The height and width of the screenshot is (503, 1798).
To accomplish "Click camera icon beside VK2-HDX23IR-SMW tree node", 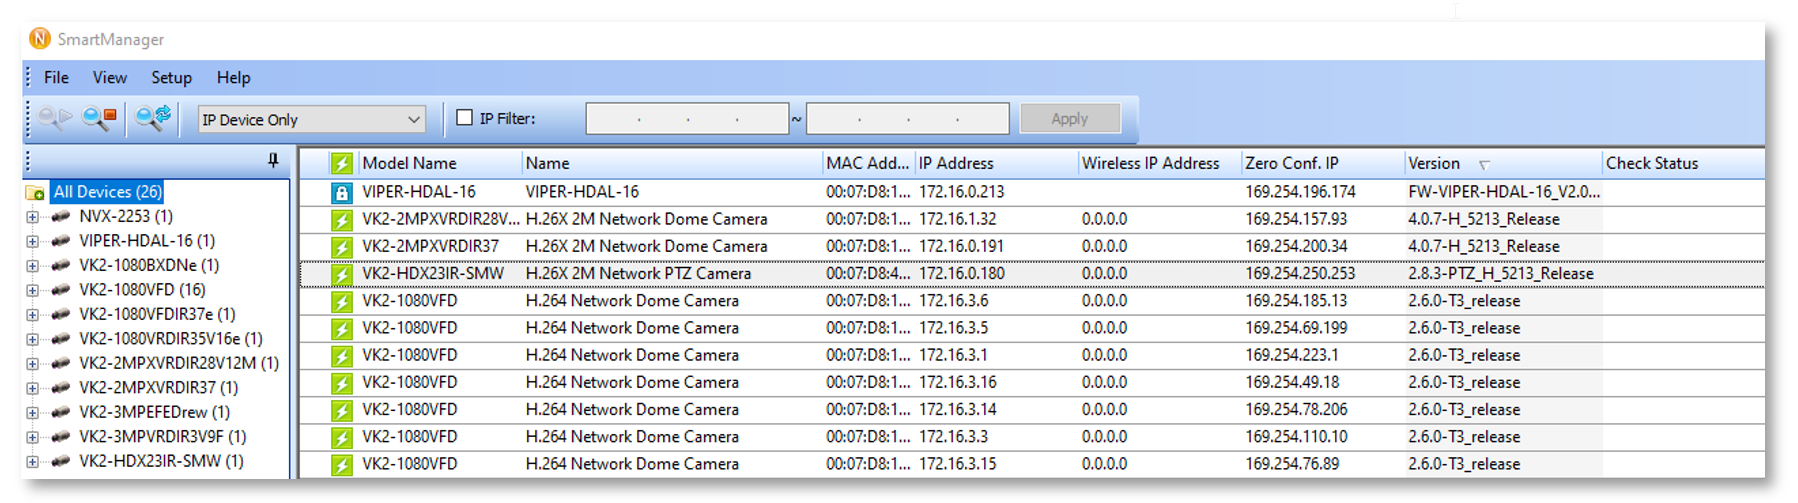I will [61, 461].
